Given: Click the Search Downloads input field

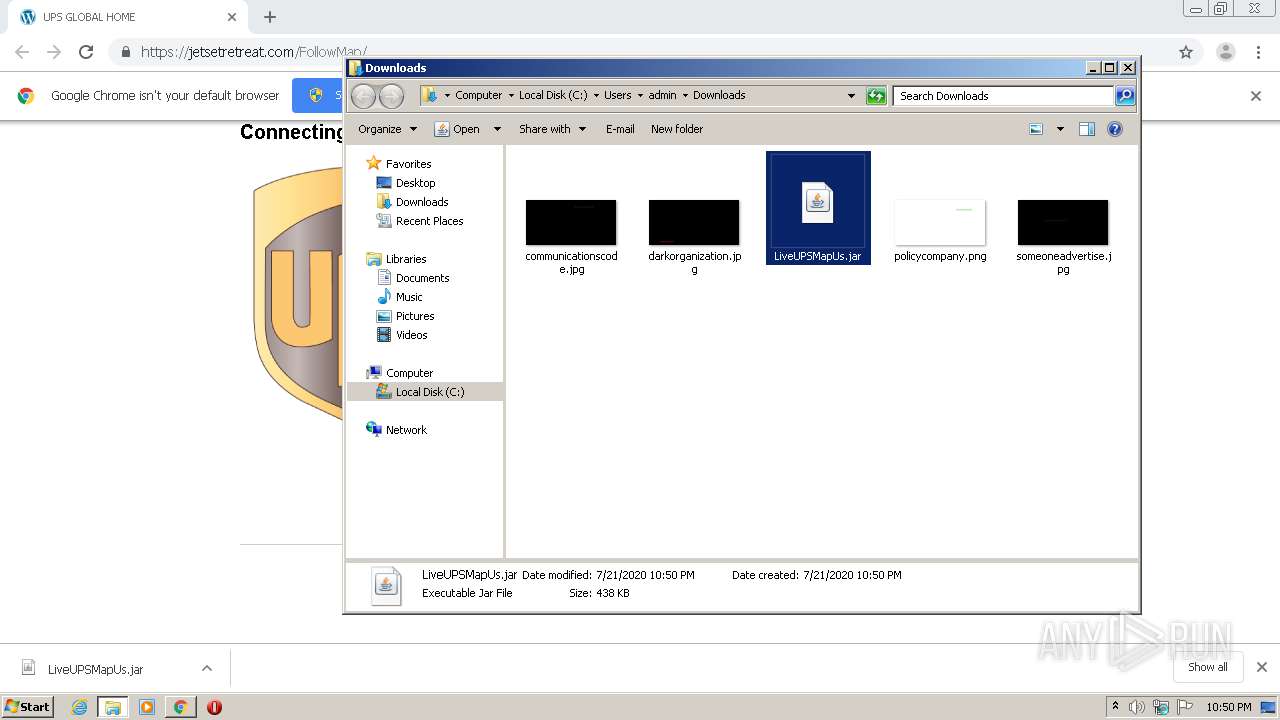Looking at the screenshot, I should coord(1003,96).
